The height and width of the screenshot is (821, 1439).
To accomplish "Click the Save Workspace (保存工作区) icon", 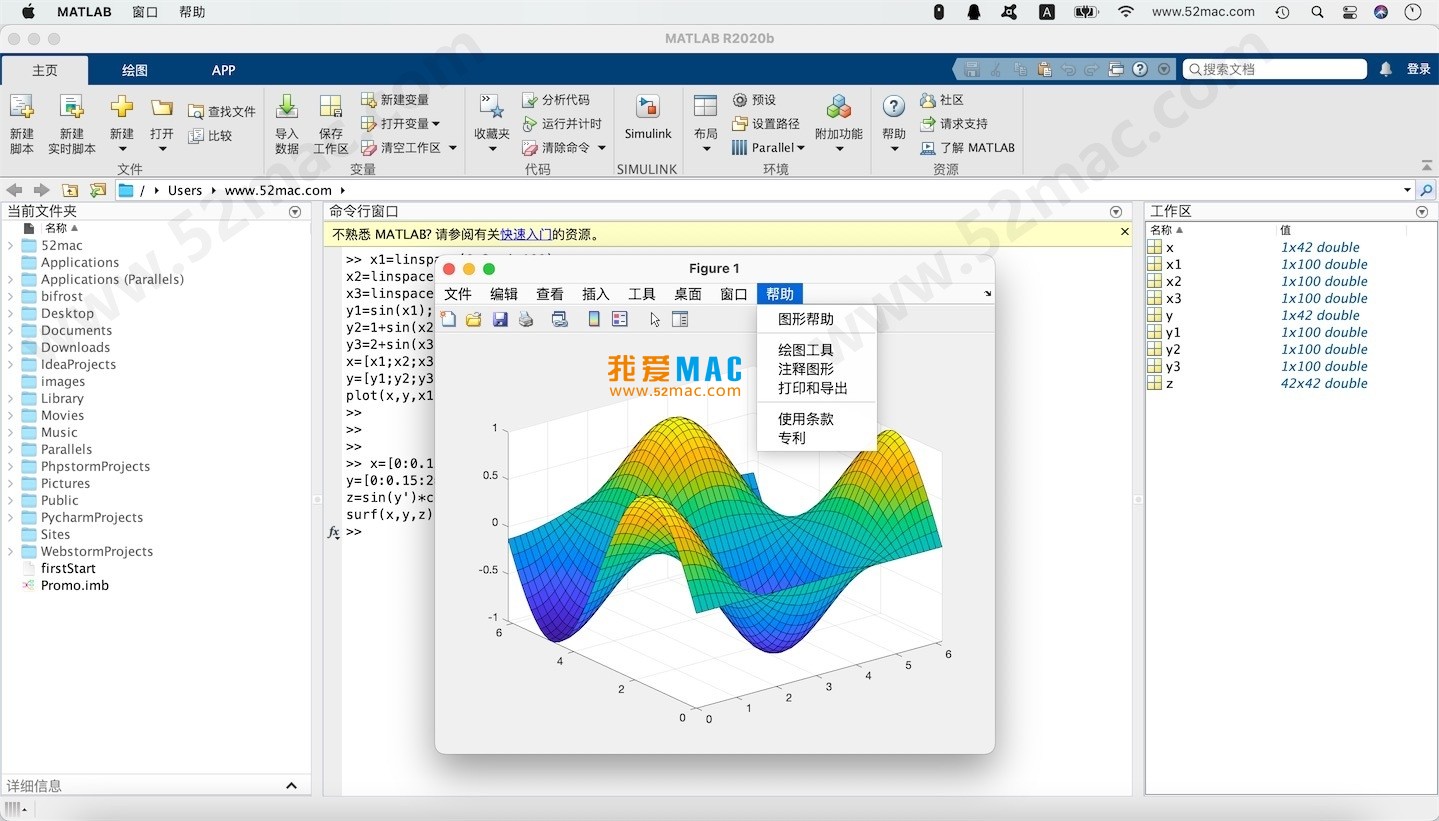I will click(x=331, y=108).
